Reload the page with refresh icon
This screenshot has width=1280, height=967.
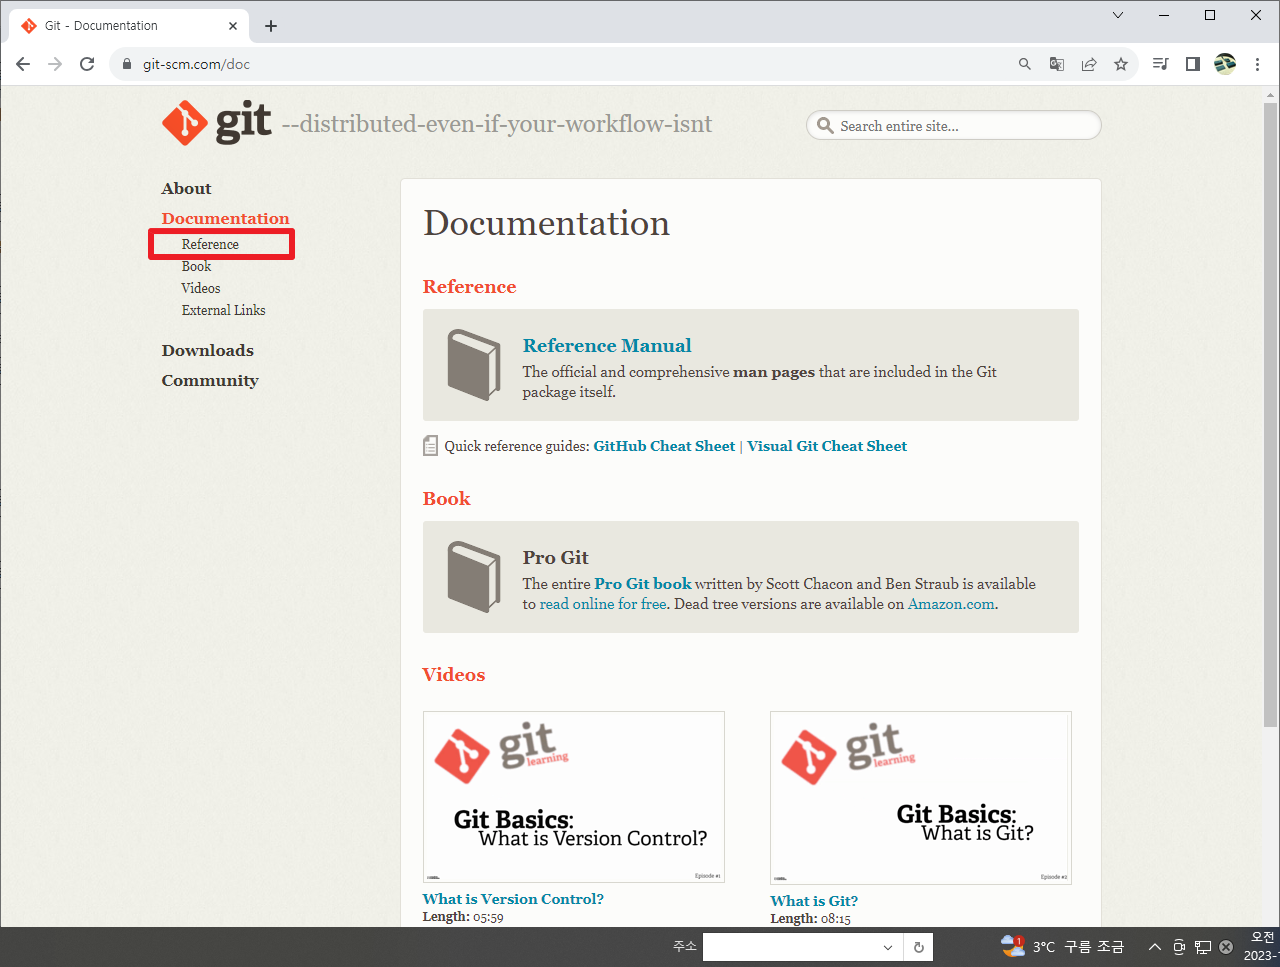[x=87, y=64]
